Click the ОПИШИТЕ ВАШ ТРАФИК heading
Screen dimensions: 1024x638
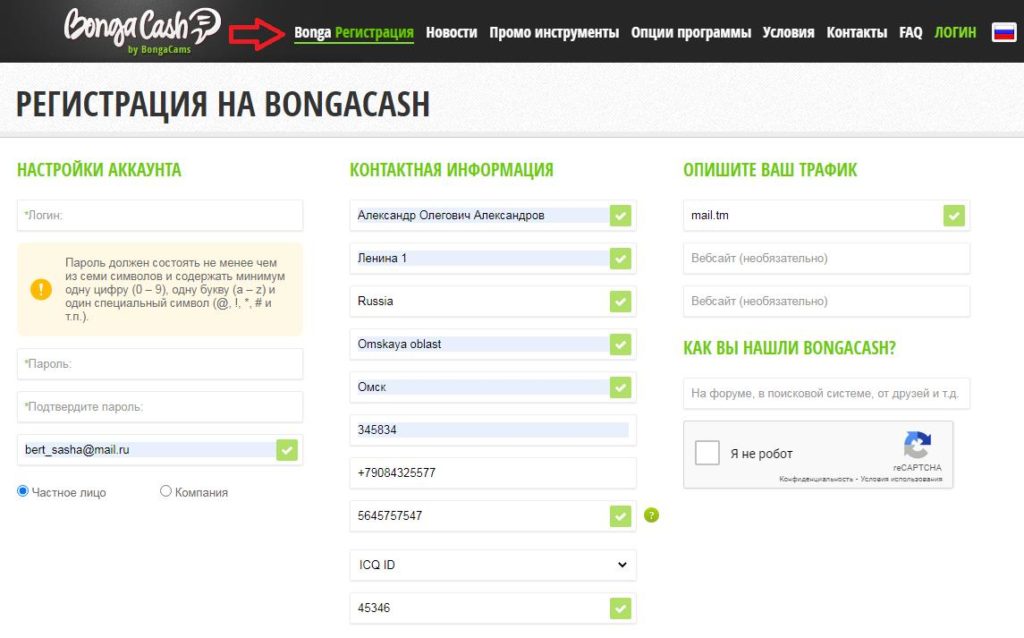770,170
